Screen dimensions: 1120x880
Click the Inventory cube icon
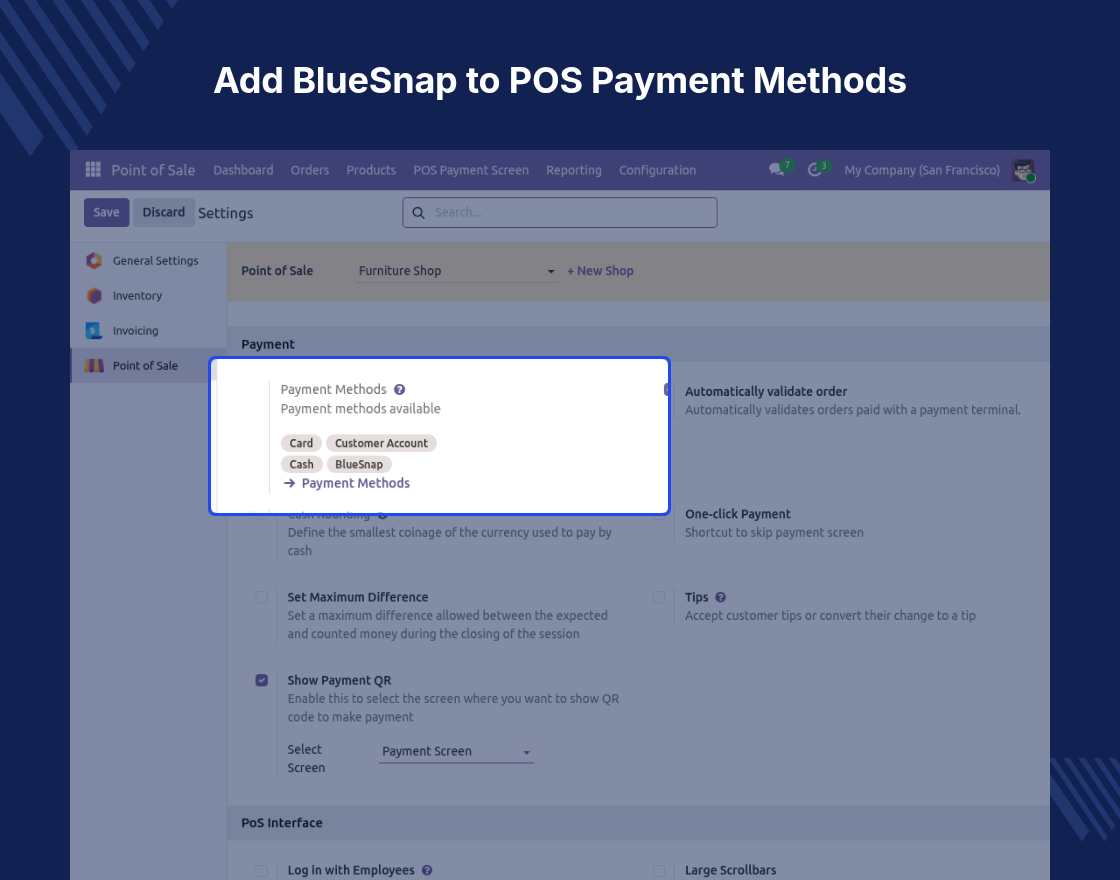click(94, 296)
